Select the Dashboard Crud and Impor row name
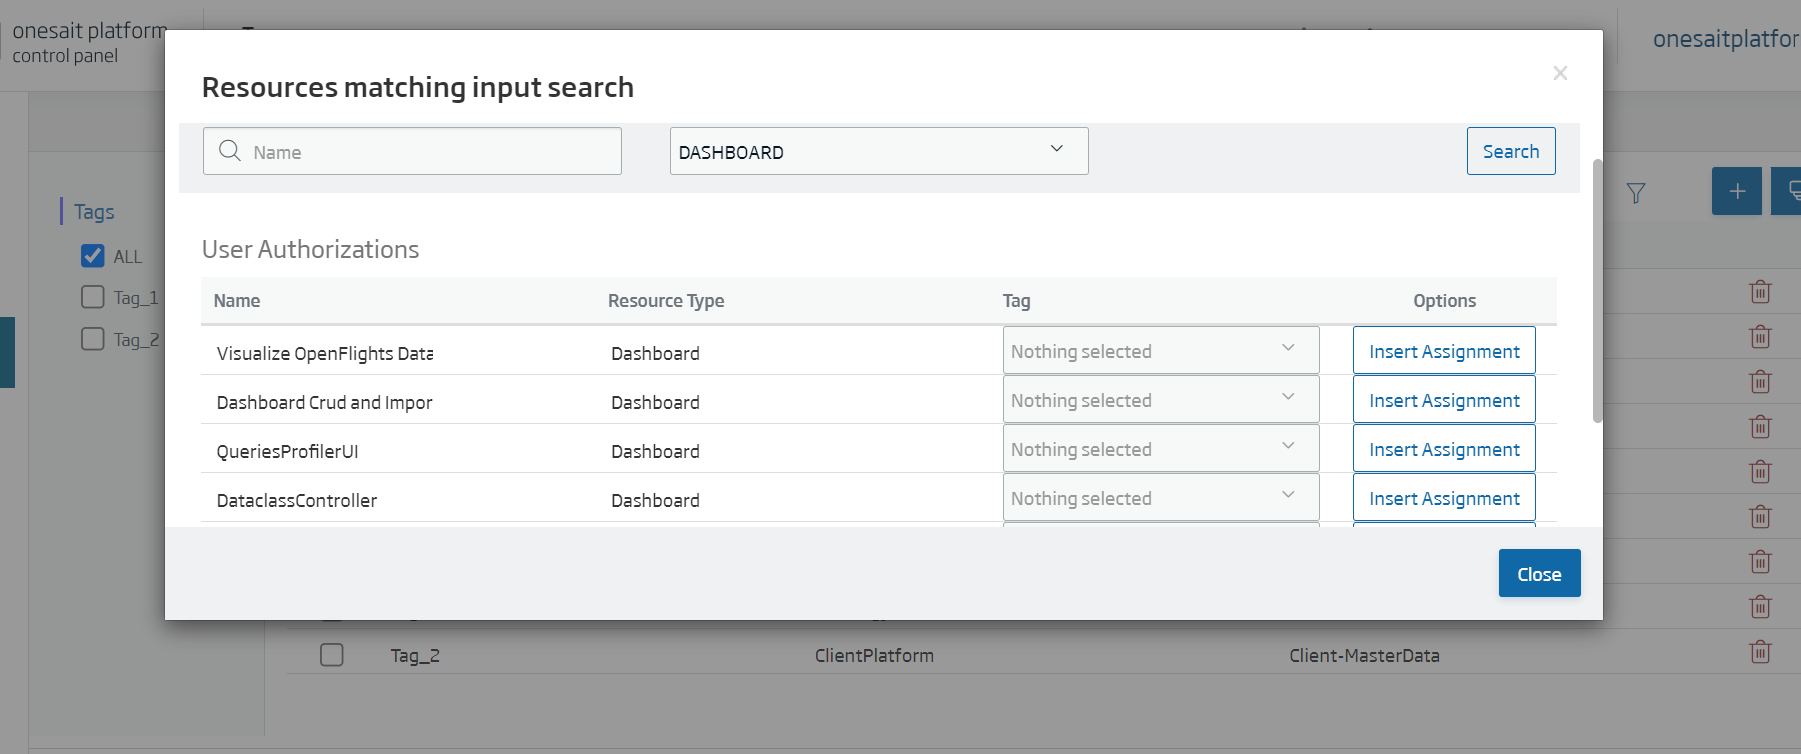Image resolution: width=1801 pixels, height=754 pixels. click(324, 402)
